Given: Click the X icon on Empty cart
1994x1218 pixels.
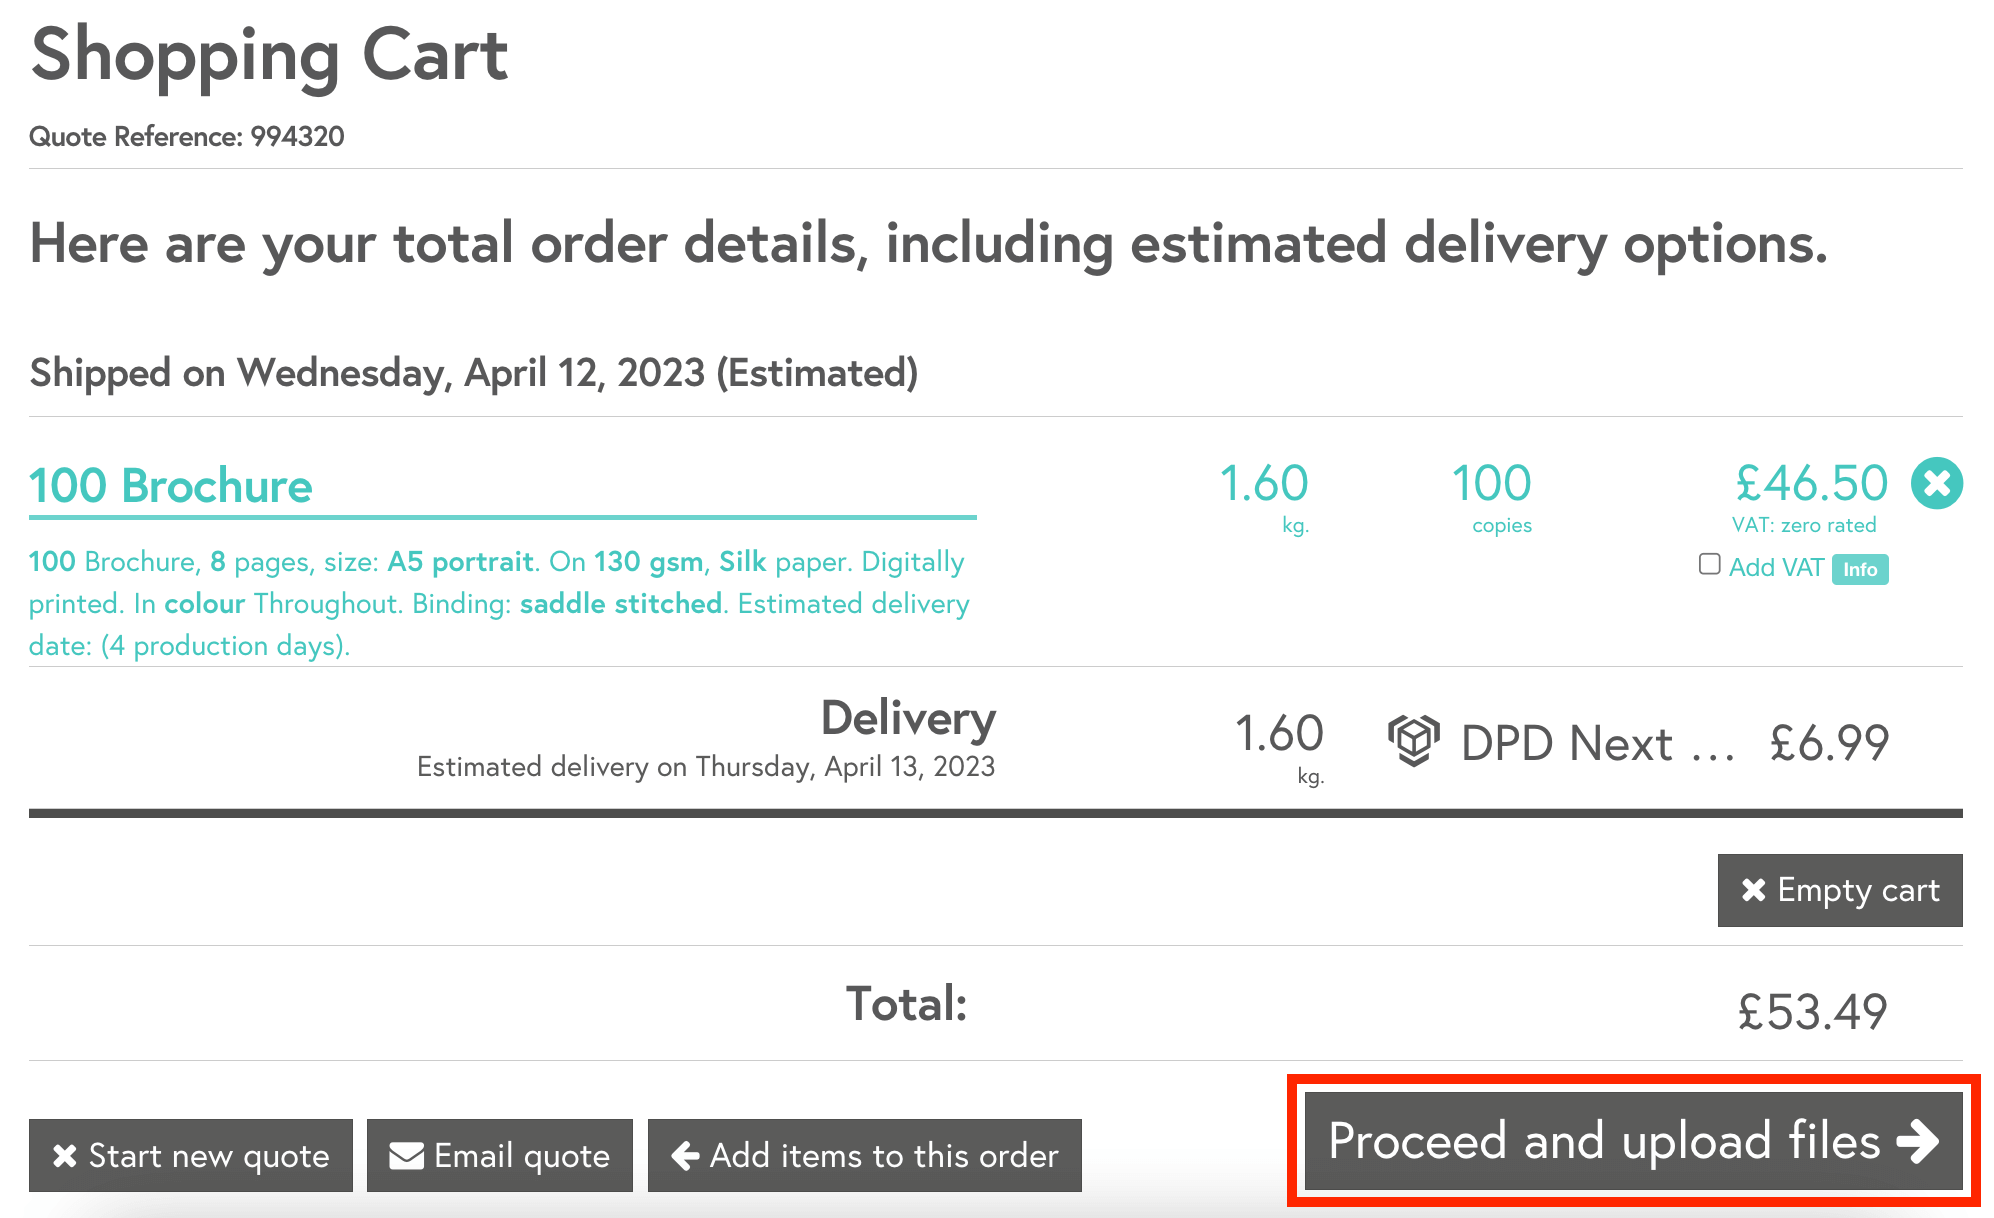Looking at the screenshot, I should click(x=1753, y=890).
